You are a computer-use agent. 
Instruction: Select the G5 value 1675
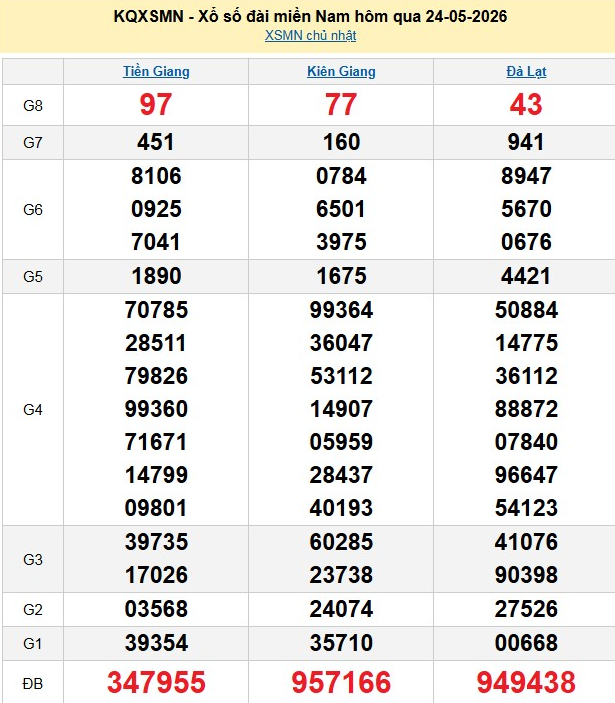[x=341, y=276]
